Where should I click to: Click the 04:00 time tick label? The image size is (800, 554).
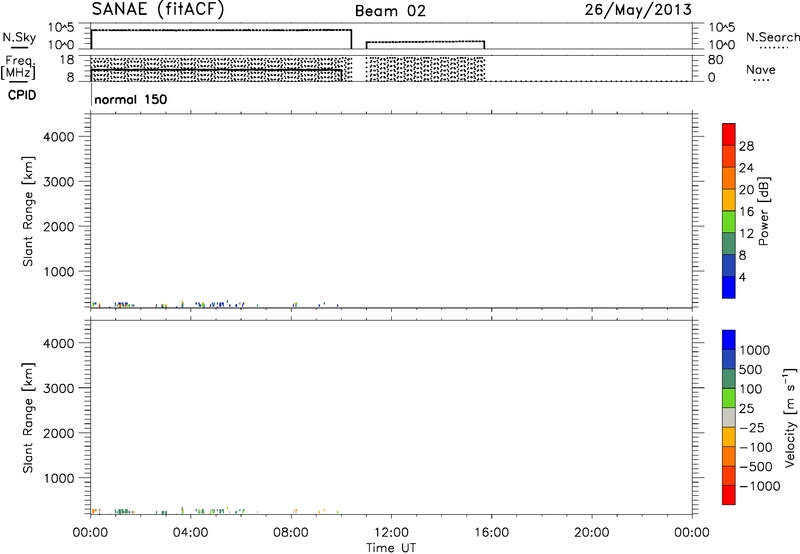pos(190,533)
